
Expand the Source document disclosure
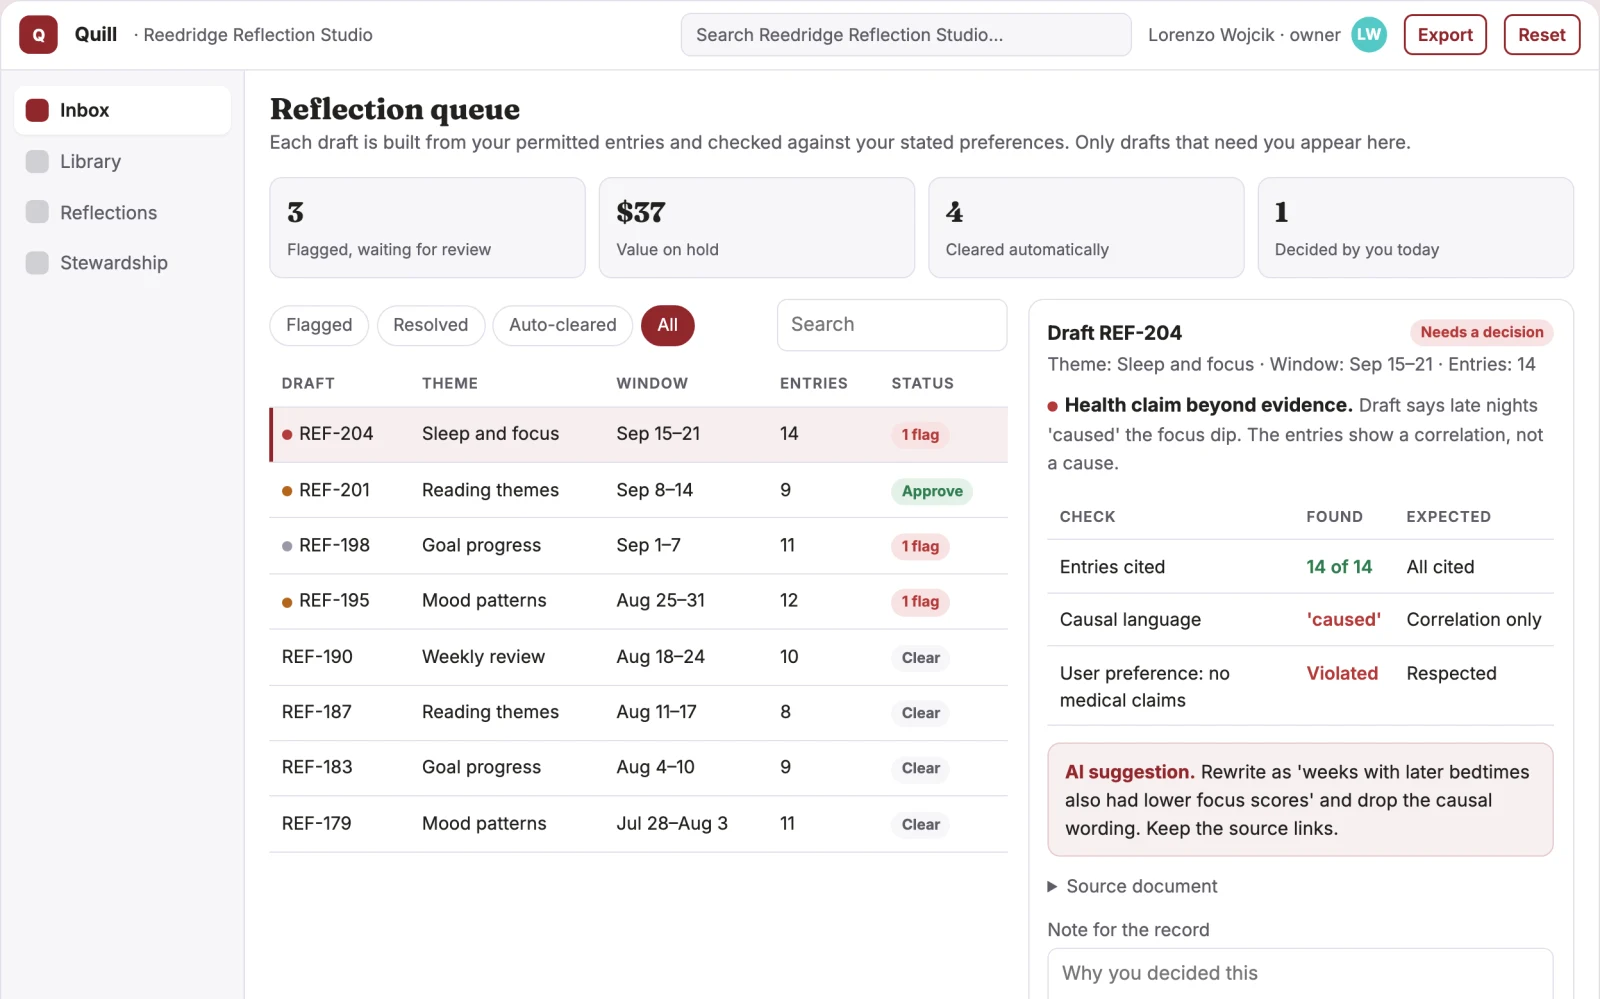tap(1131, 886)
